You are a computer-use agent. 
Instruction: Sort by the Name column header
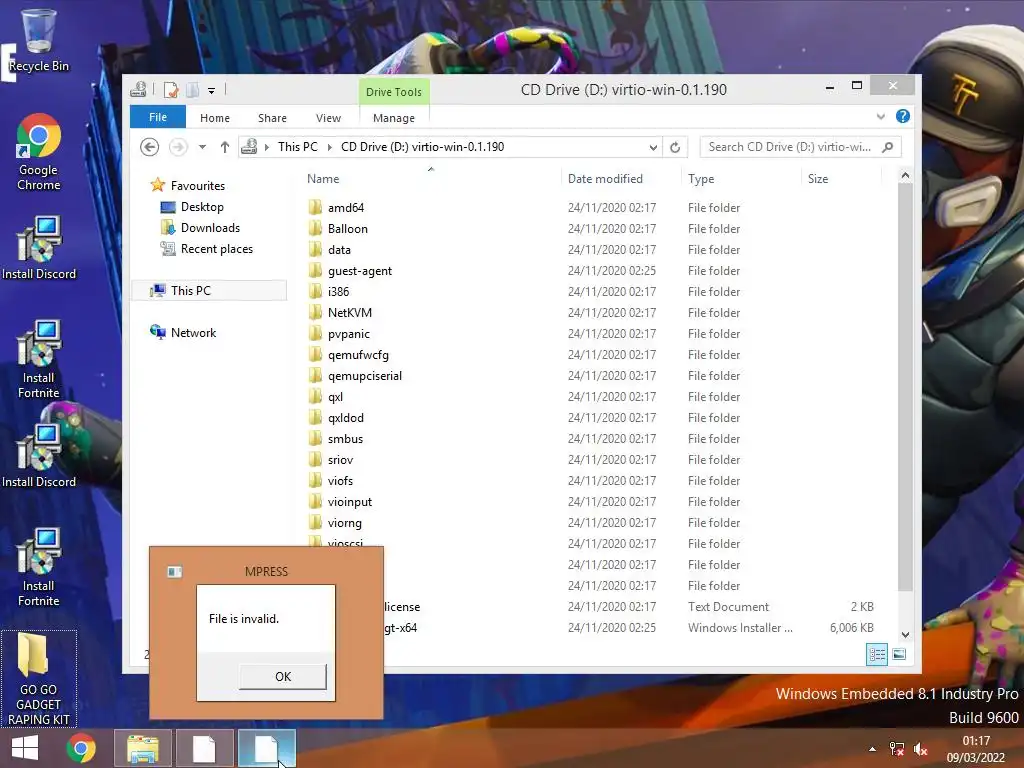(x=323, y=179)
